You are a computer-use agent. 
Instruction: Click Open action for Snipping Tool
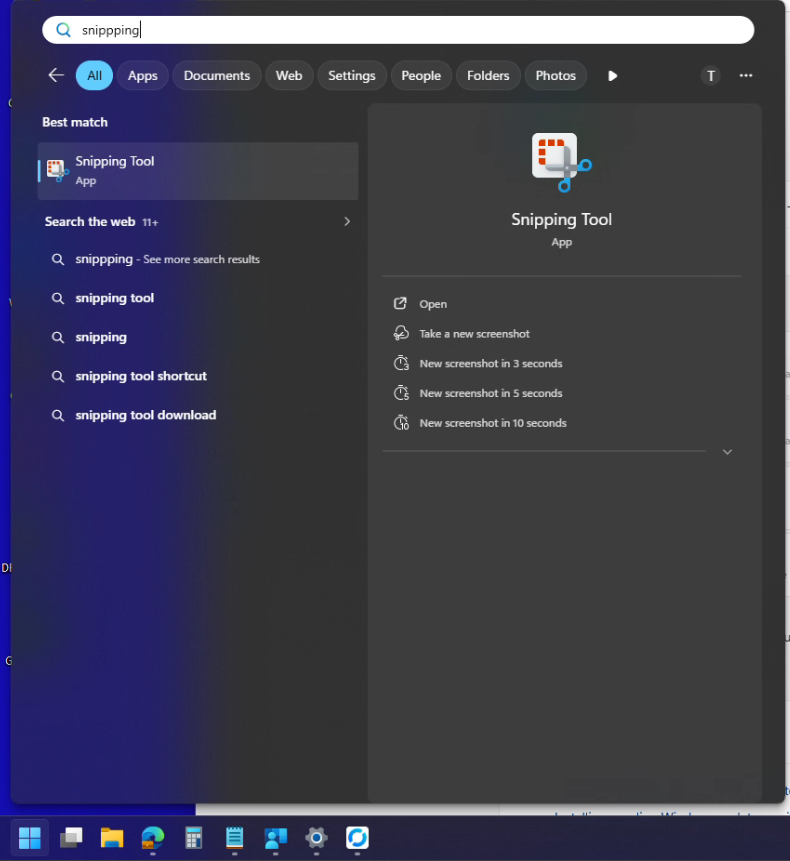coord(433,304)
